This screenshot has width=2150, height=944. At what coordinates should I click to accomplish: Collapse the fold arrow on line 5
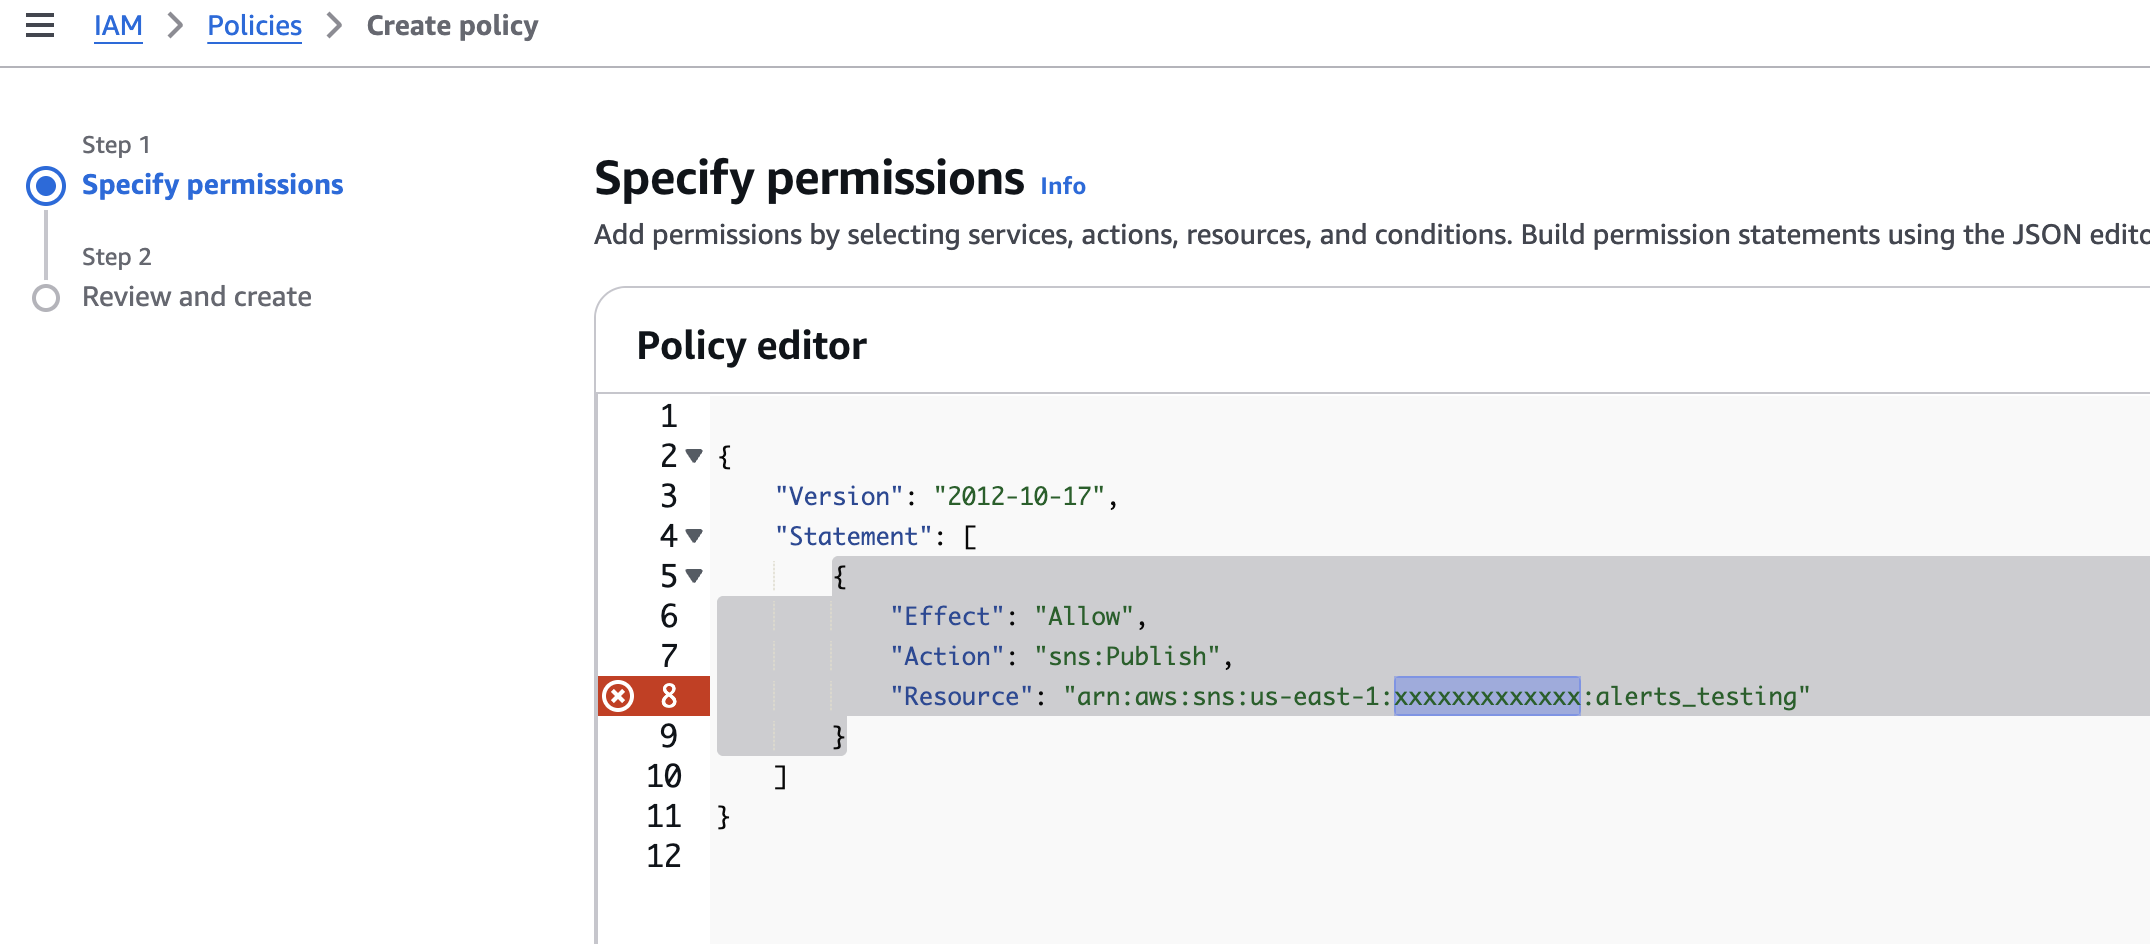click(x=694, y=576)
